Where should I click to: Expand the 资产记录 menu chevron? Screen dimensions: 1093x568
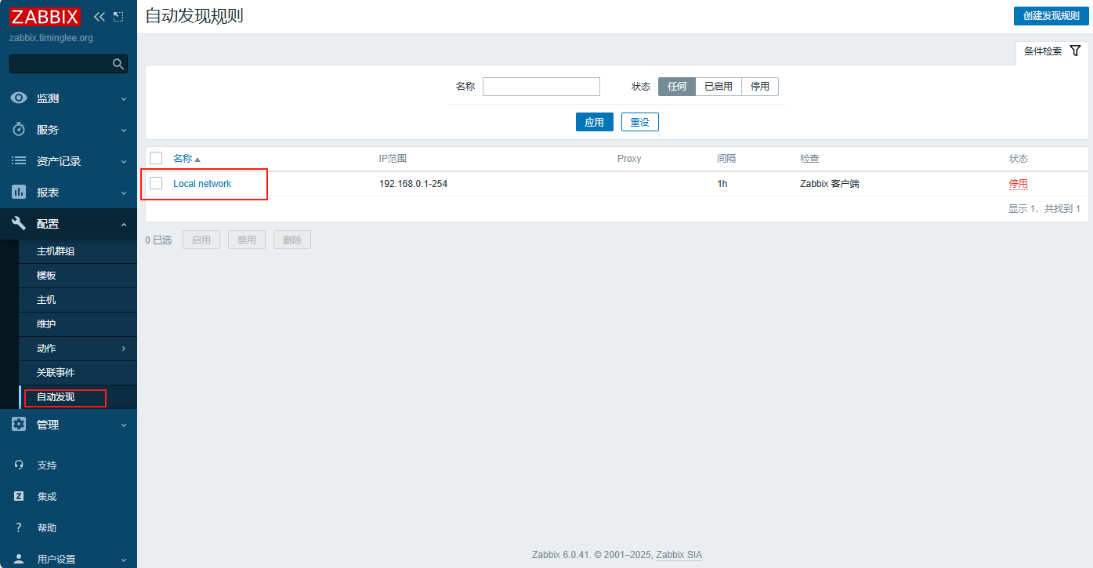(123, 162)
